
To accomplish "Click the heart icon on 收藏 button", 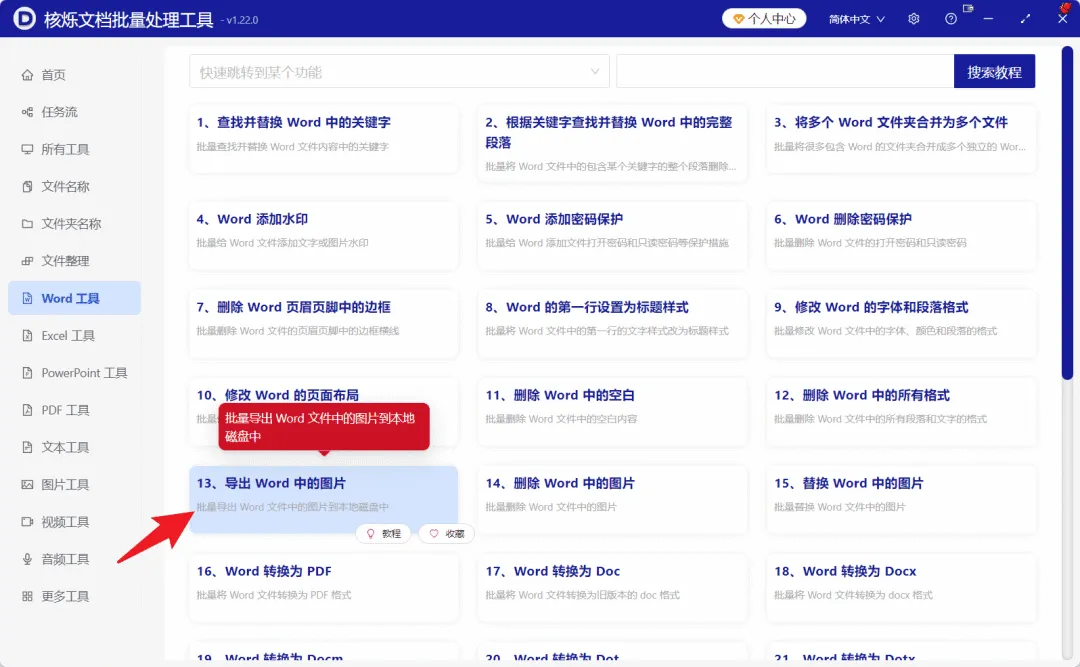I will pyautogui.click(x=434, y=533).
